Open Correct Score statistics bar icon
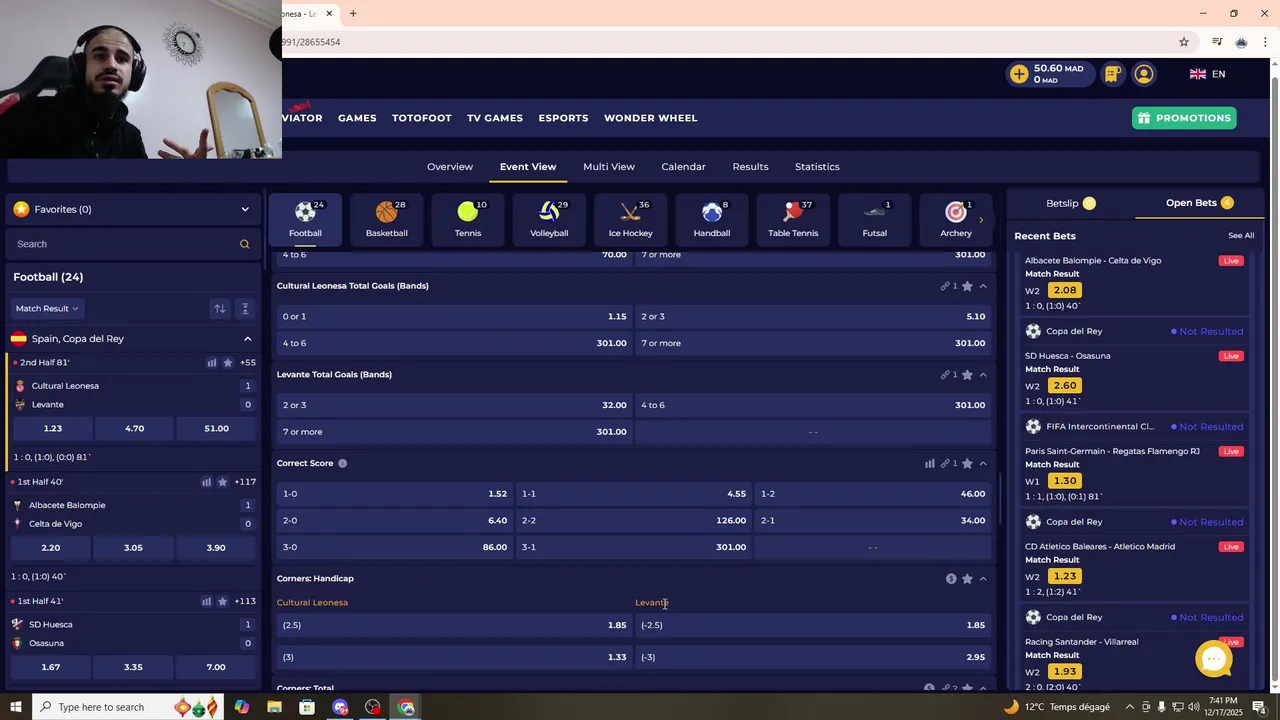The width and height of the screenshot is (1280, 720). [x=930, y=463]
